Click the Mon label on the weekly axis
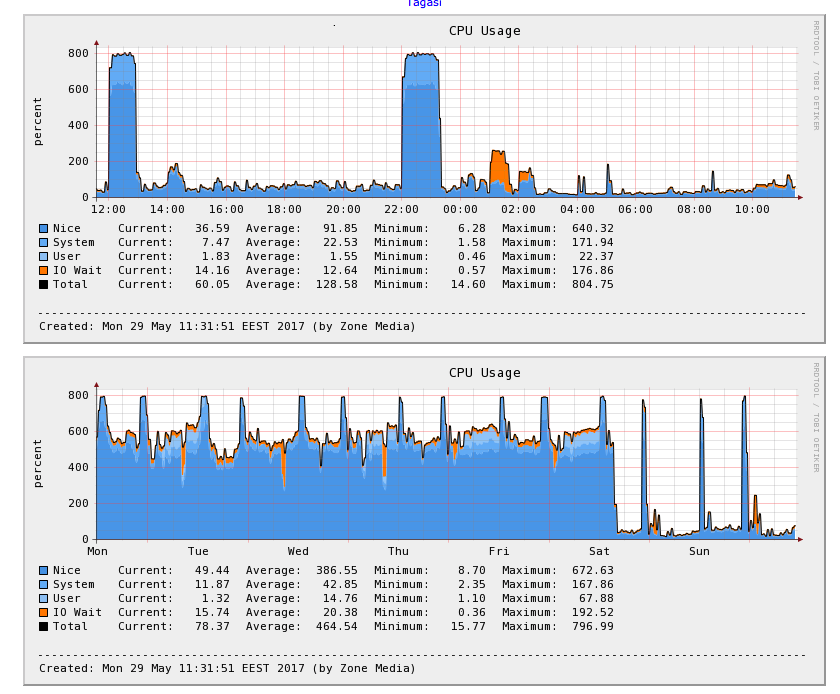 pyautogui.click(x=98, y=551)
